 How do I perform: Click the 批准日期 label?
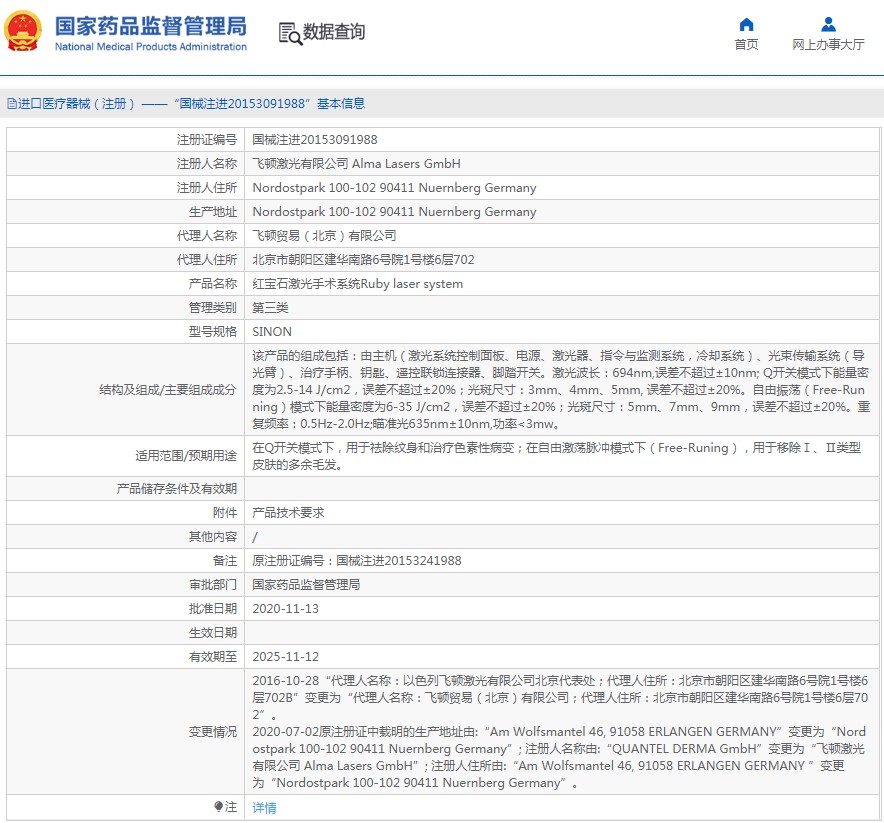click(x=213, y=609)
